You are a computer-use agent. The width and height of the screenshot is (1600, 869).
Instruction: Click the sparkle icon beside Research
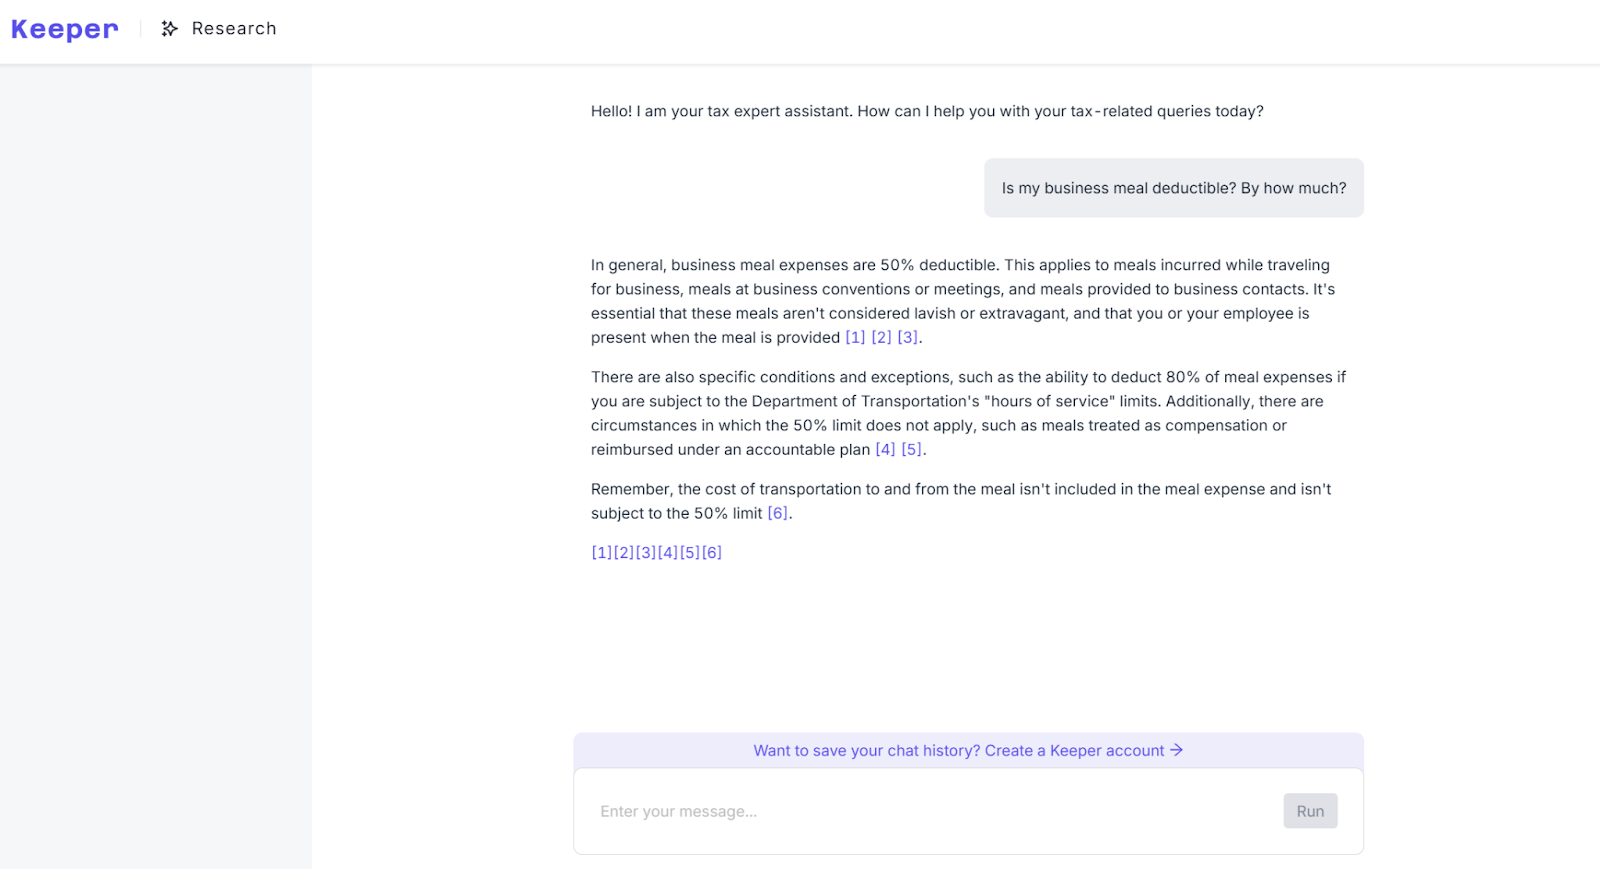170,29
